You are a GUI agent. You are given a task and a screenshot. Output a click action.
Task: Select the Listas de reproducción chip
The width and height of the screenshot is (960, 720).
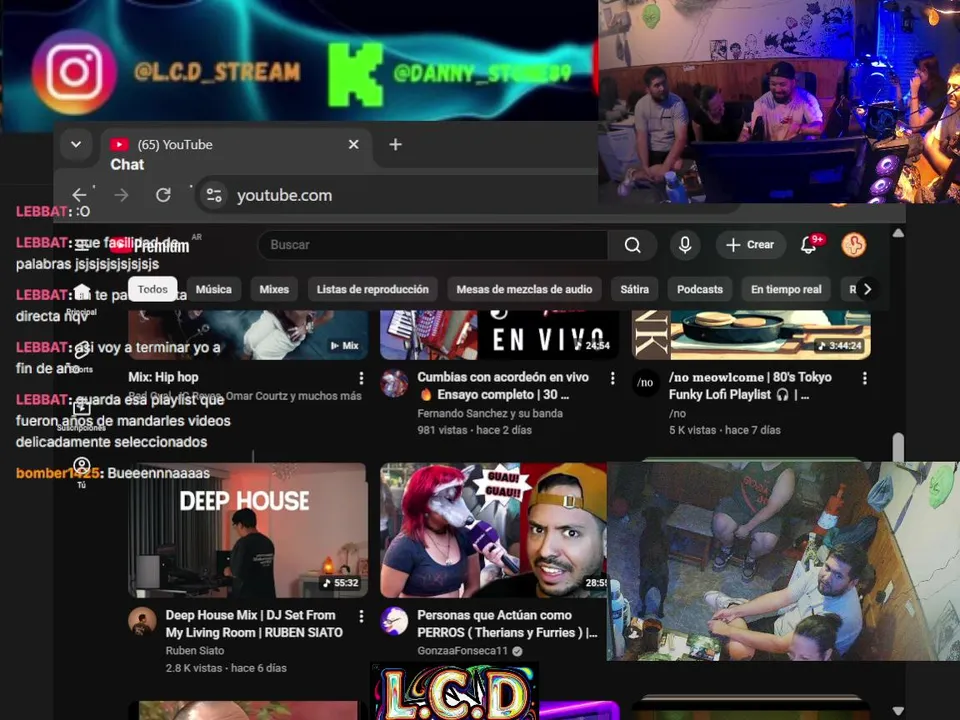[372, 289]
